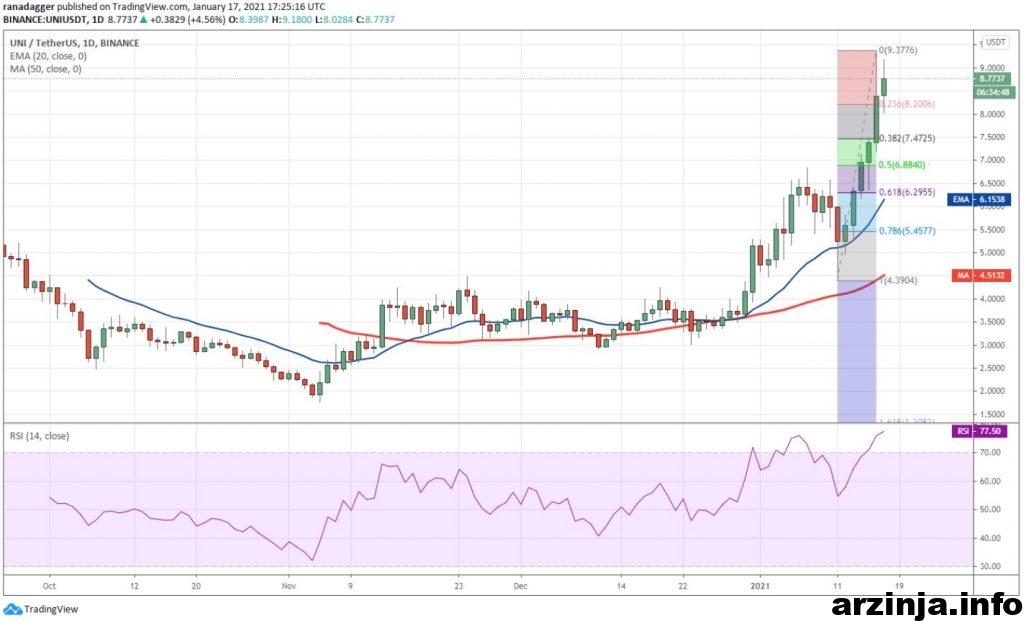This screenshot has width=1024, height=621.
Task: Open the EMA (20, close, 0) indicator legend
Action: pyautogui.click(x=48, y=56)
